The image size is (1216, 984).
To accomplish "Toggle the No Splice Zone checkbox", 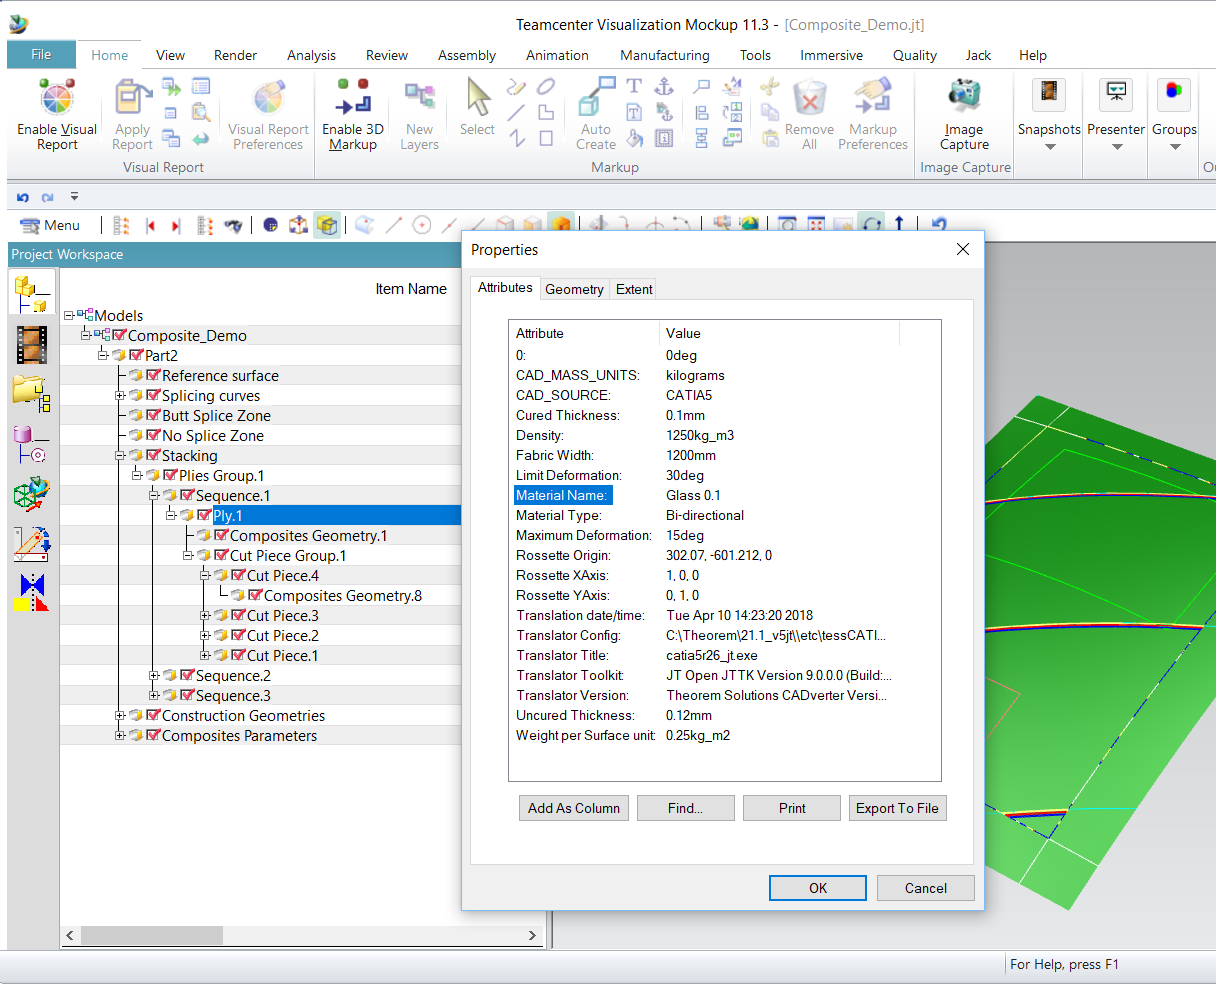I will [154, 435].
